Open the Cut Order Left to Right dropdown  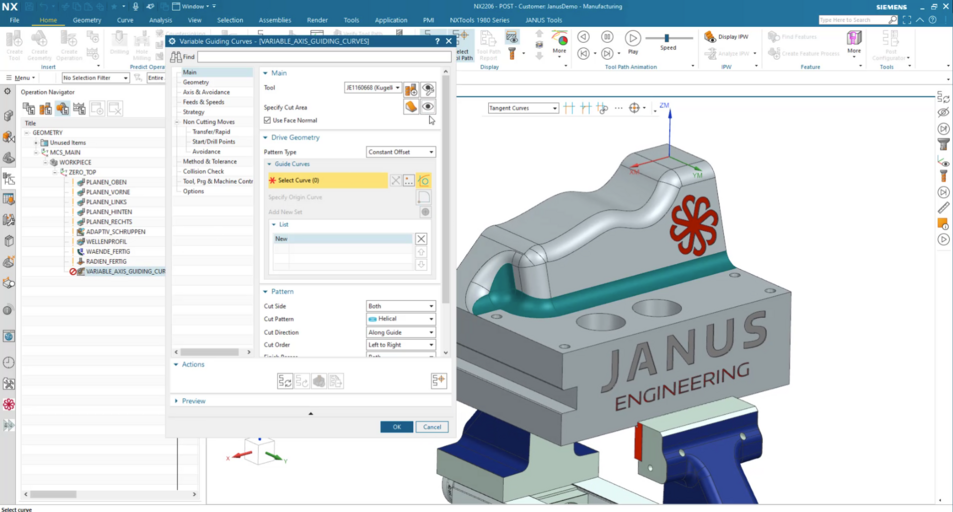click(401, 345)
